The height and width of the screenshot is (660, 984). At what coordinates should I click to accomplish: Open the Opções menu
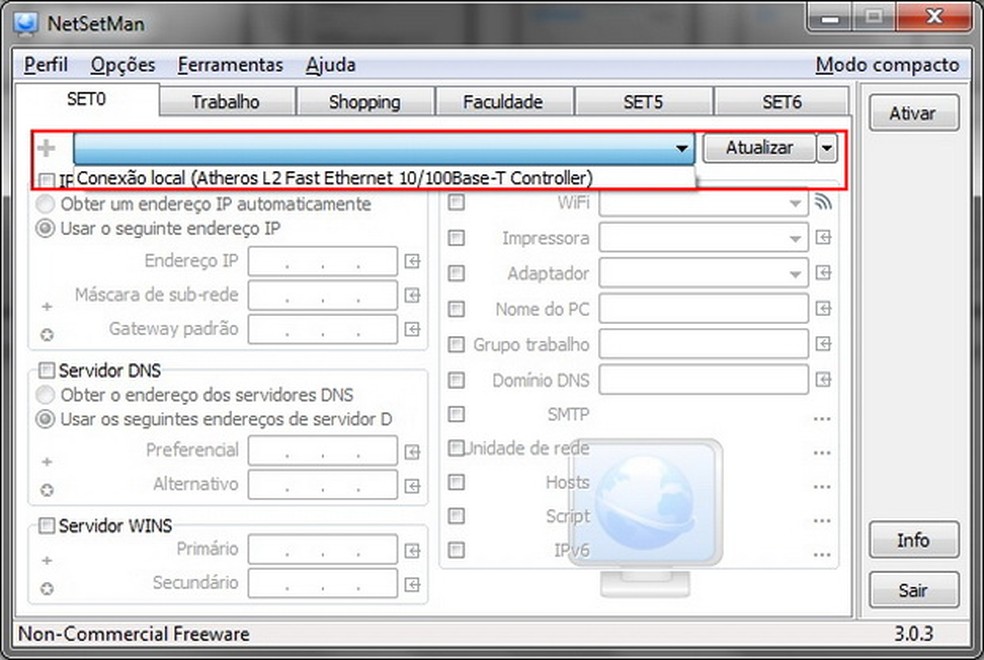click(x=123, y=65)
